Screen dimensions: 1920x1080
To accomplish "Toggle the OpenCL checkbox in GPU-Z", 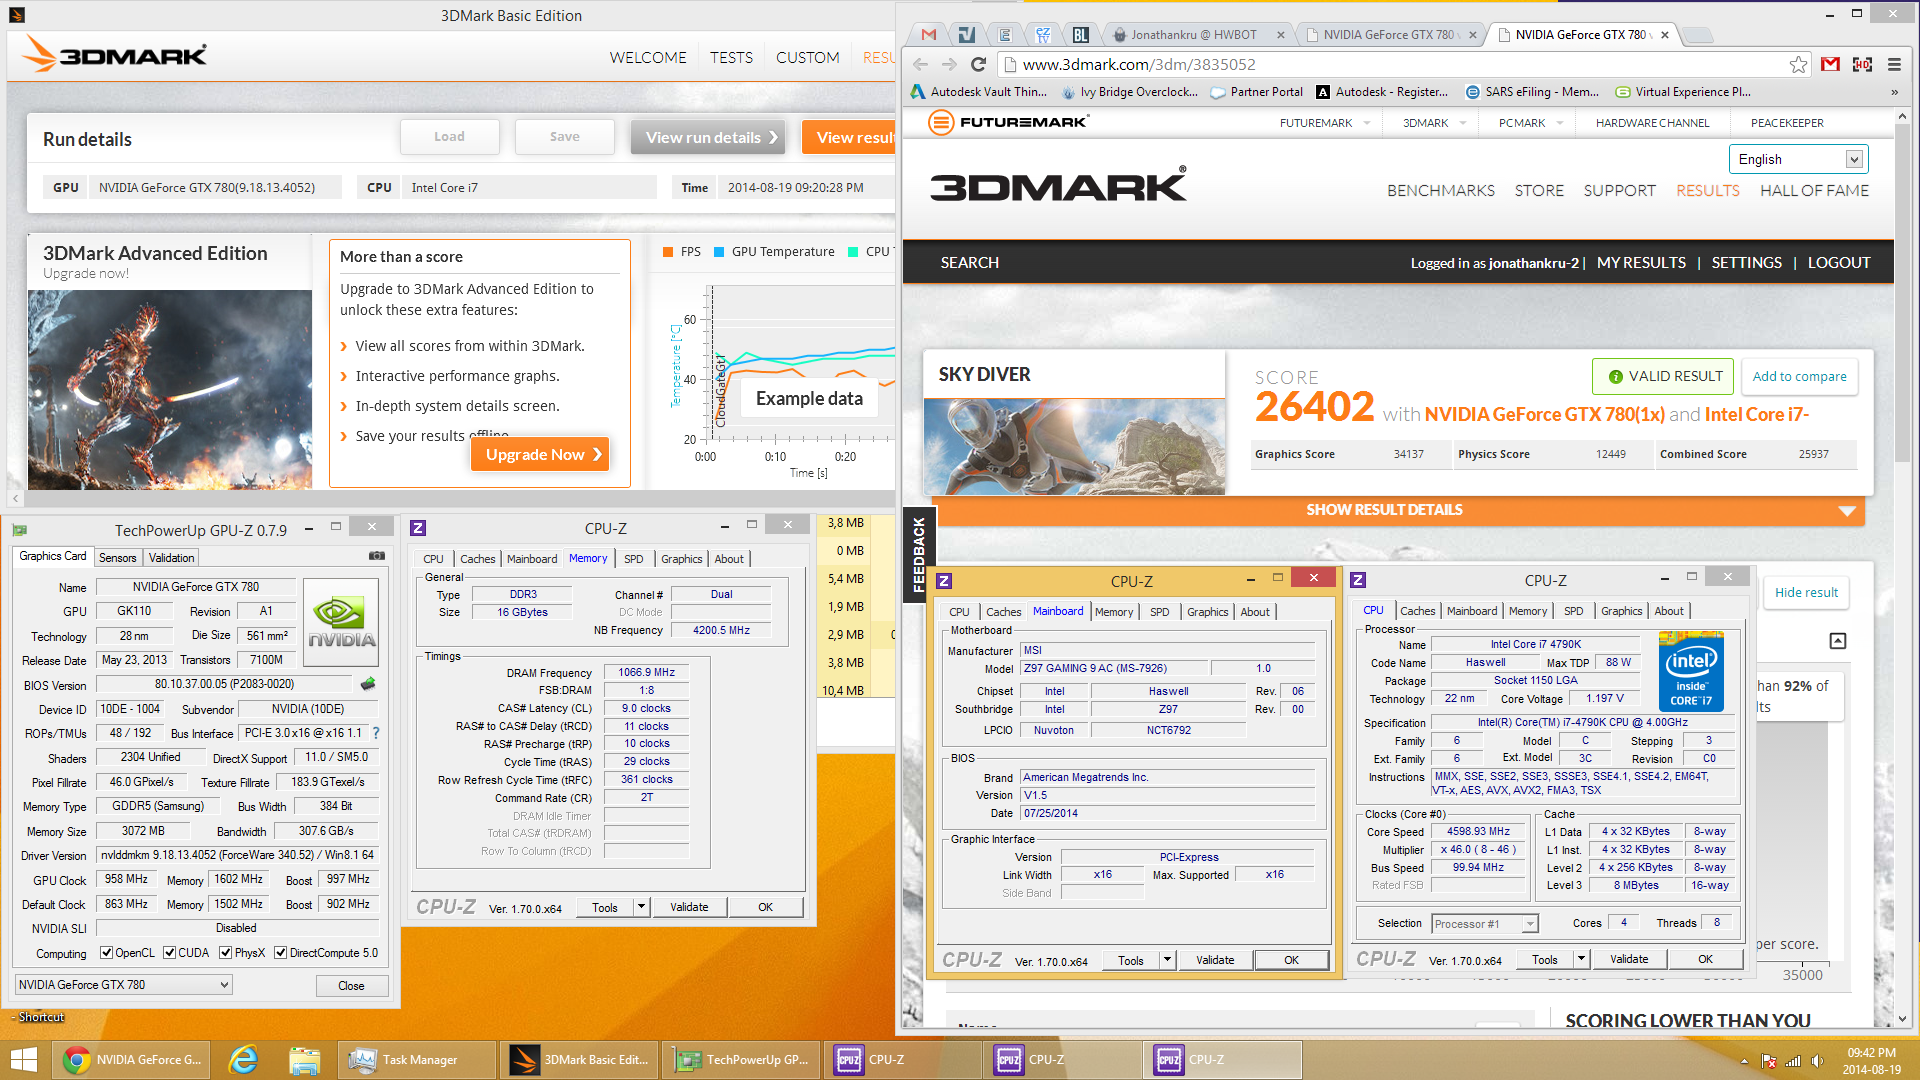I will coord(106,952).
